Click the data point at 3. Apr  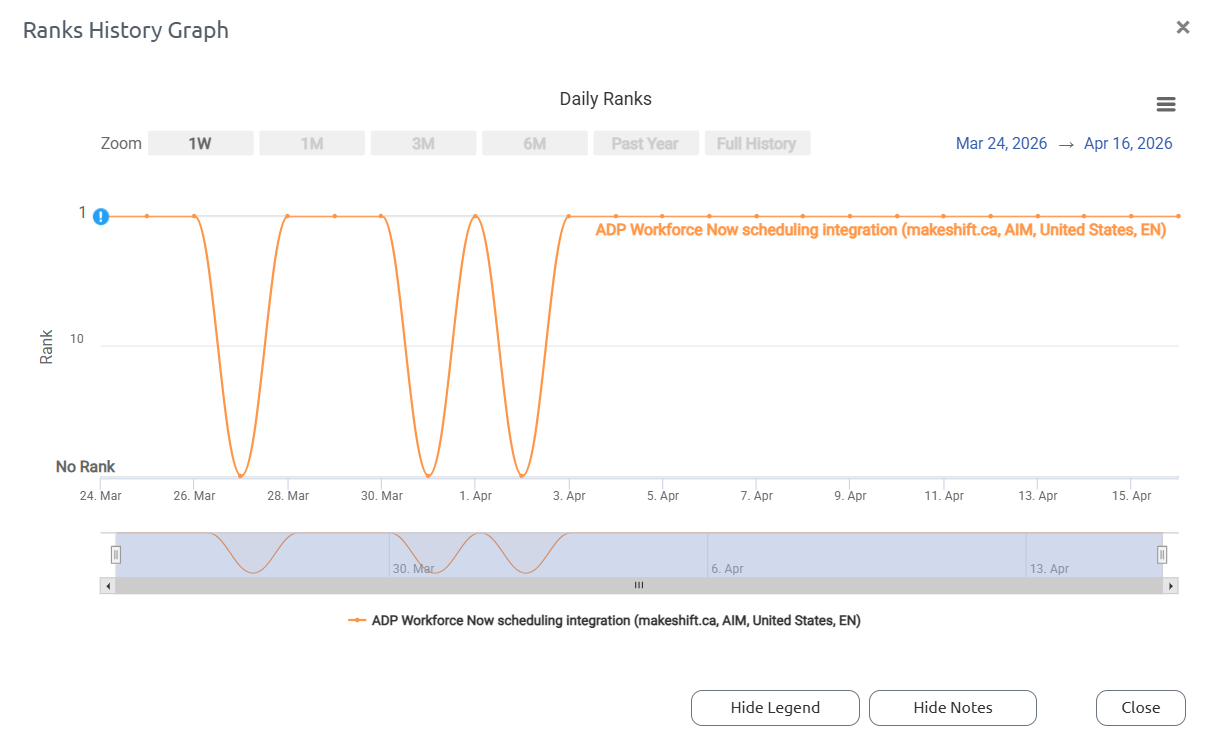tap(569, 216)
